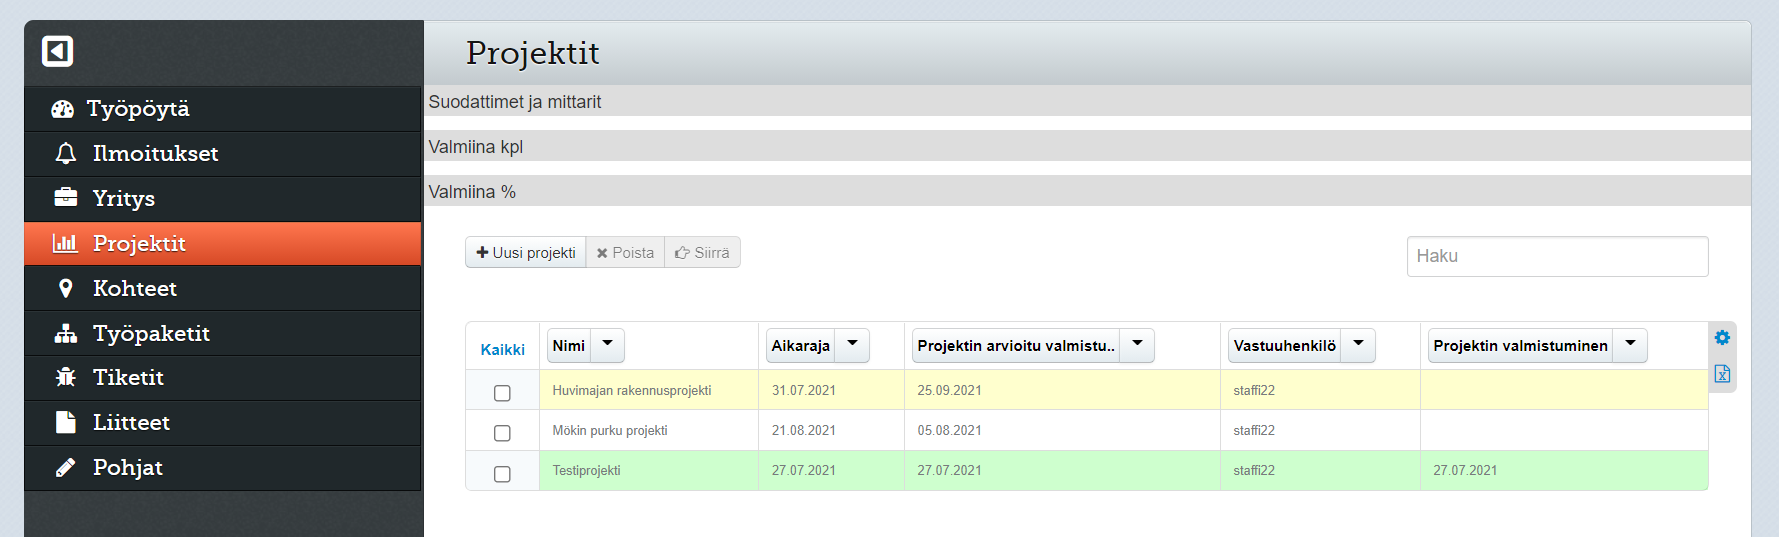Export the table with the Excel icon
This screenshot has width=1779, height=537.
coord(1722,374)
